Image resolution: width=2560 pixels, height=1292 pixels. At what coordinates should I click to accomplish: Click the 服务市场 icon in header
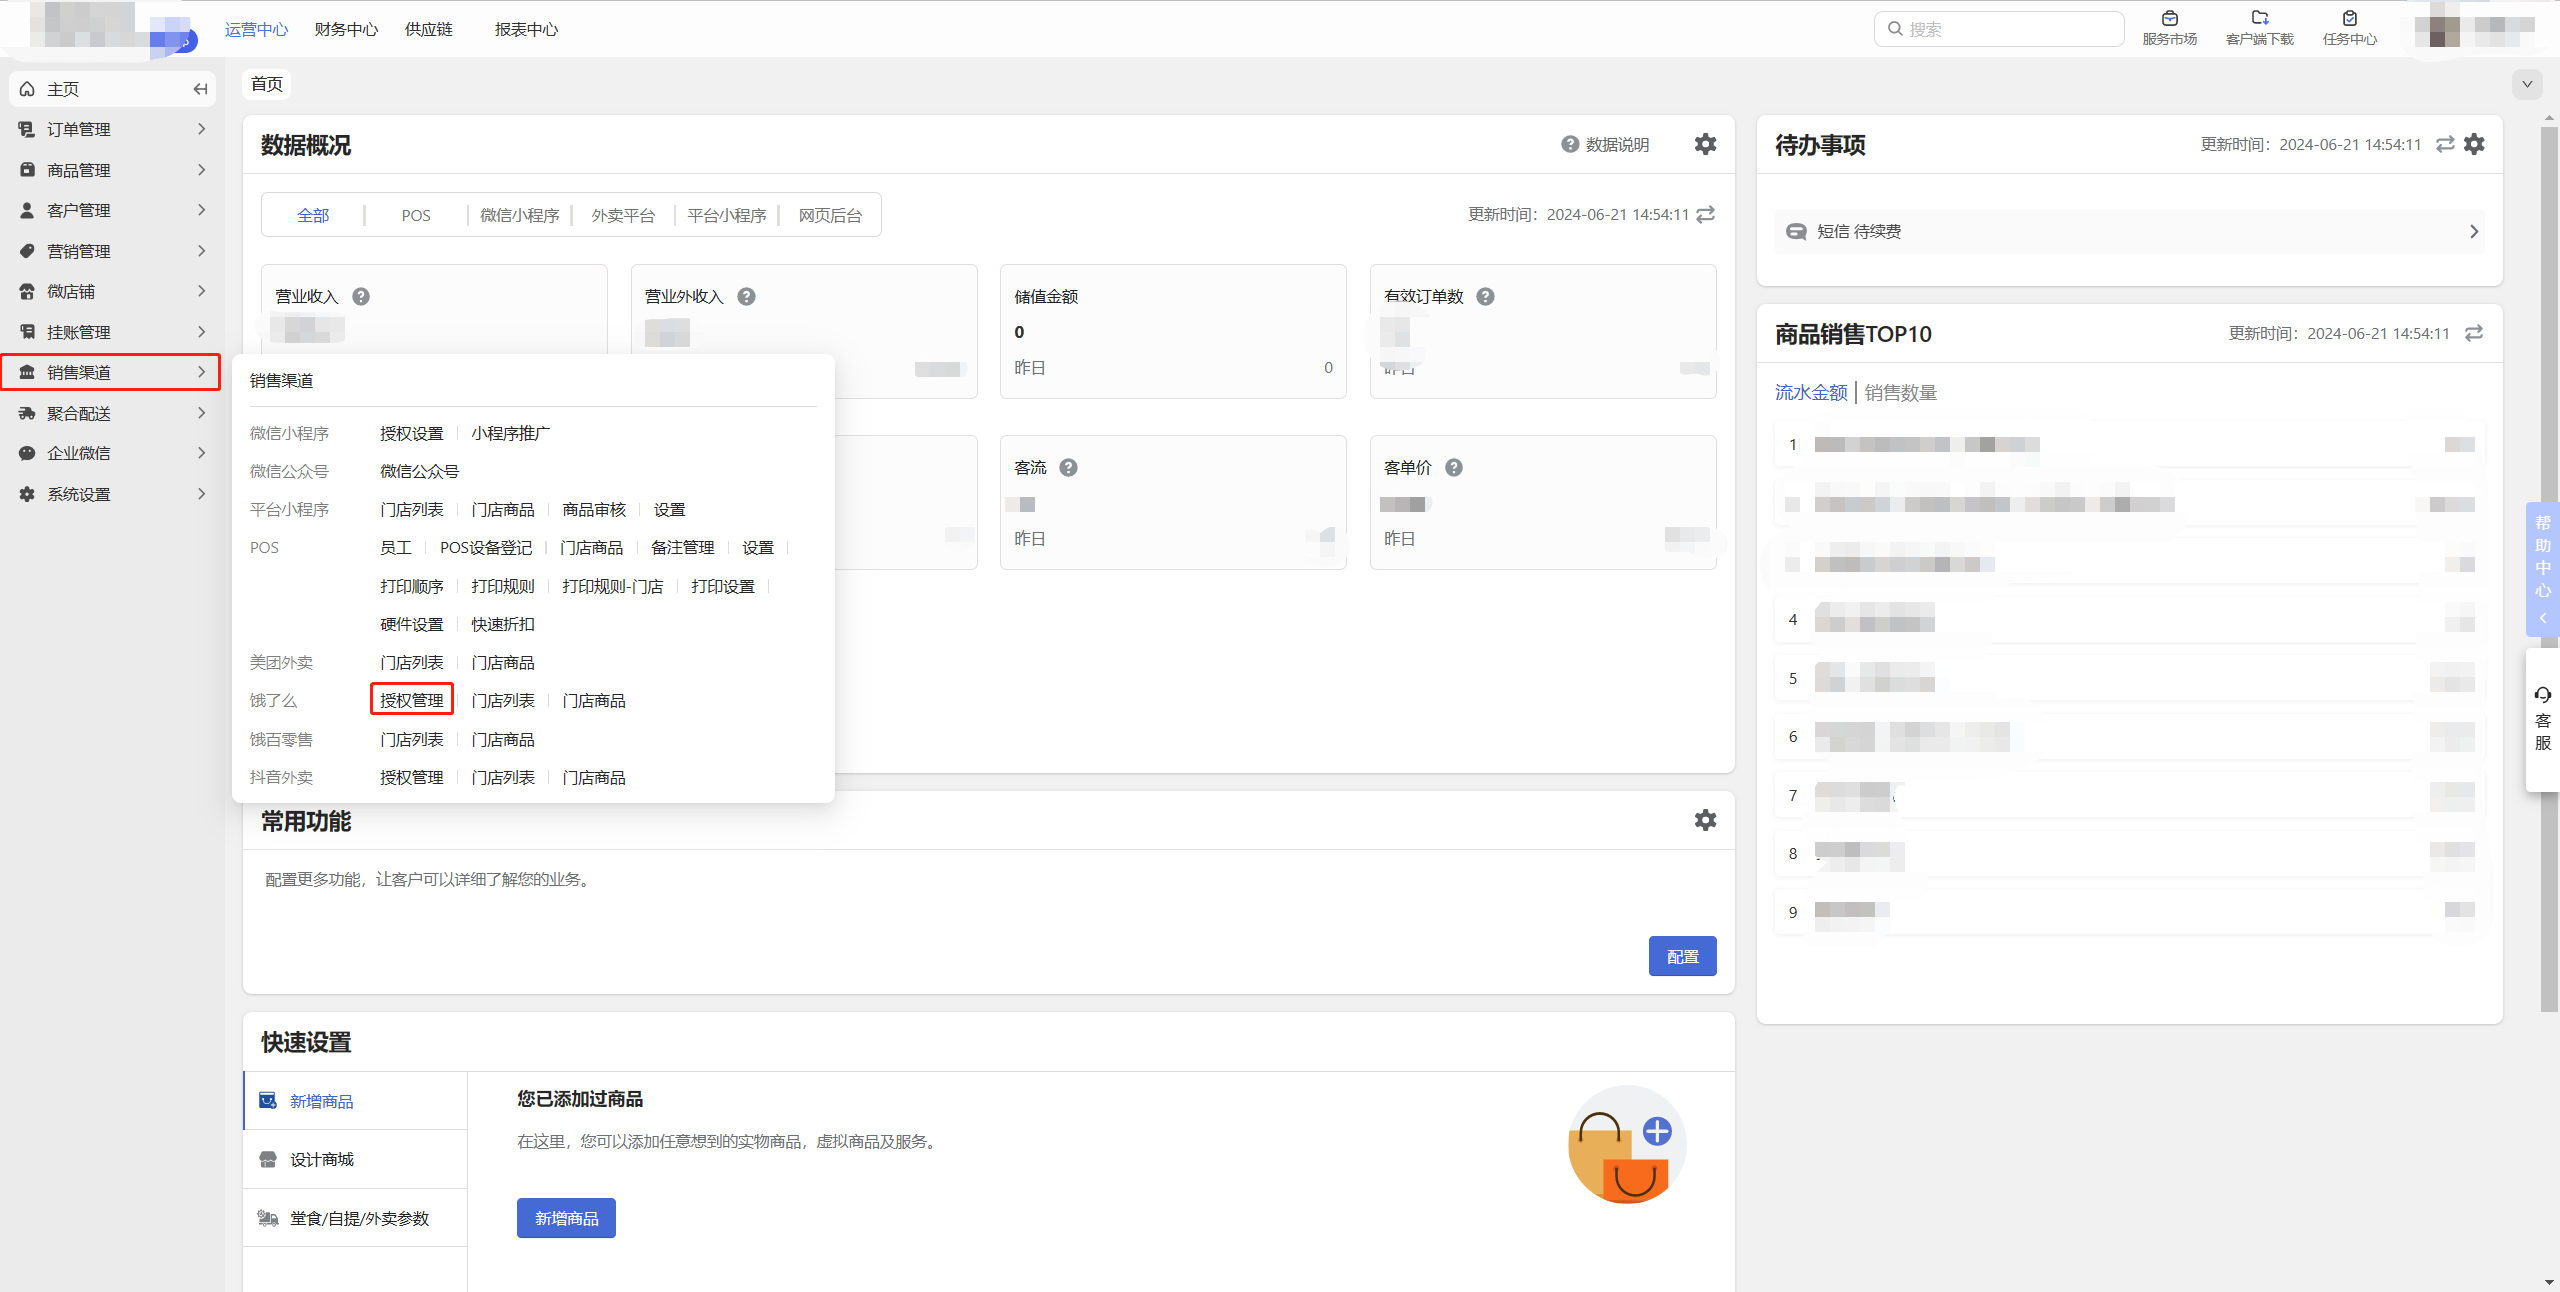[x=2169, y=19]
